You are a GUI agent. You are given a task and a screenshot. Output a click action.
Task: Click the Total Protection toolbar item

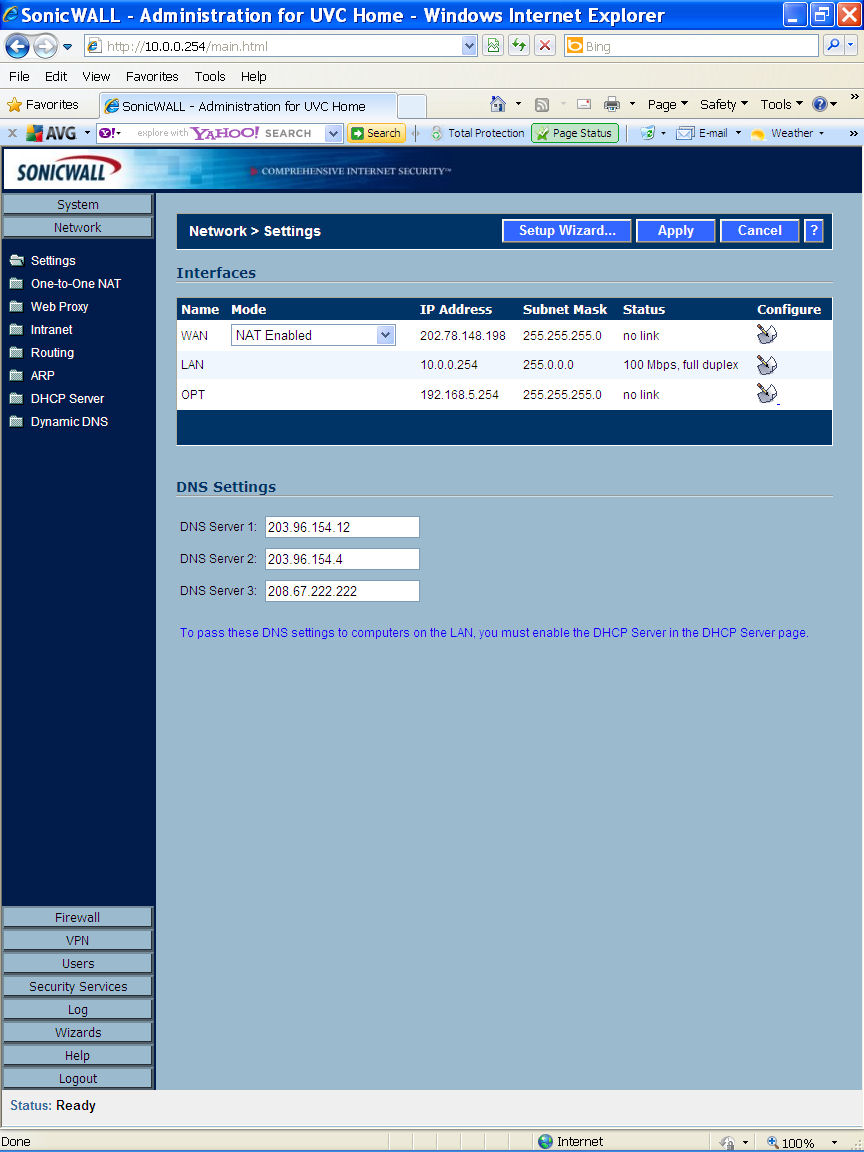click(x=478, y=133)
